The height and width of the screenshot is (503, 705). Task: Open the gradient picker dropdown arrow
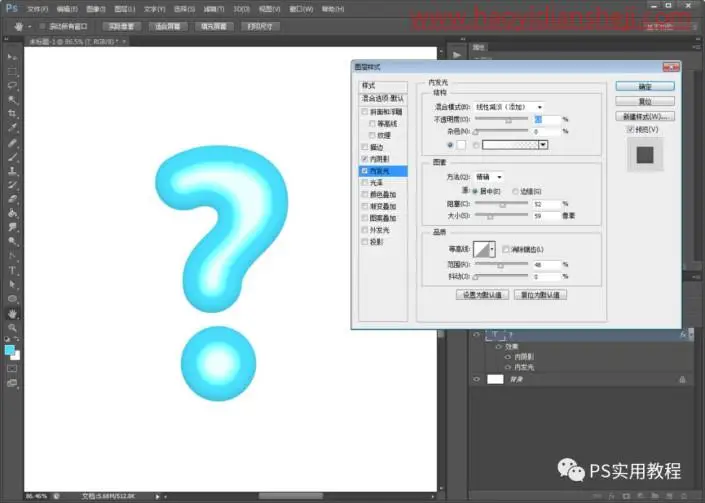[x=543, y=145]
